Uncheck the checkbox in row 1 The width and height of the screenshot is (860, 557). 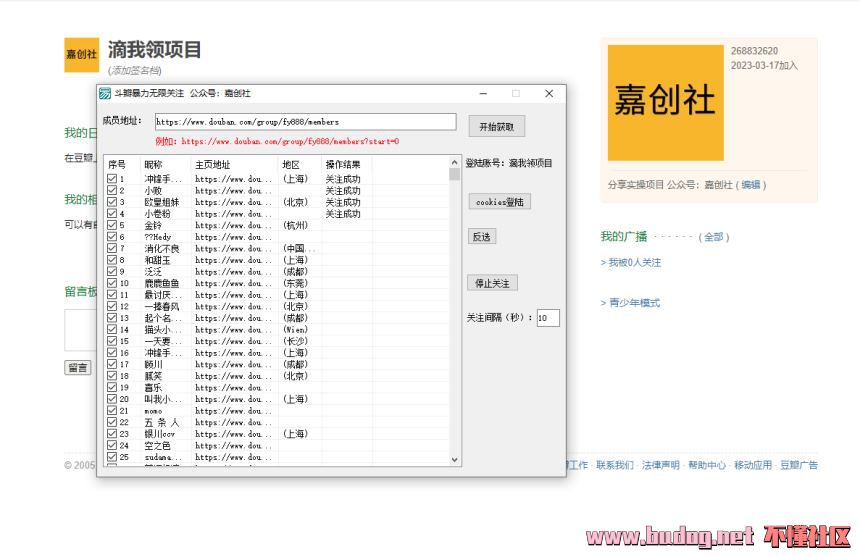(x=112, y=179)
